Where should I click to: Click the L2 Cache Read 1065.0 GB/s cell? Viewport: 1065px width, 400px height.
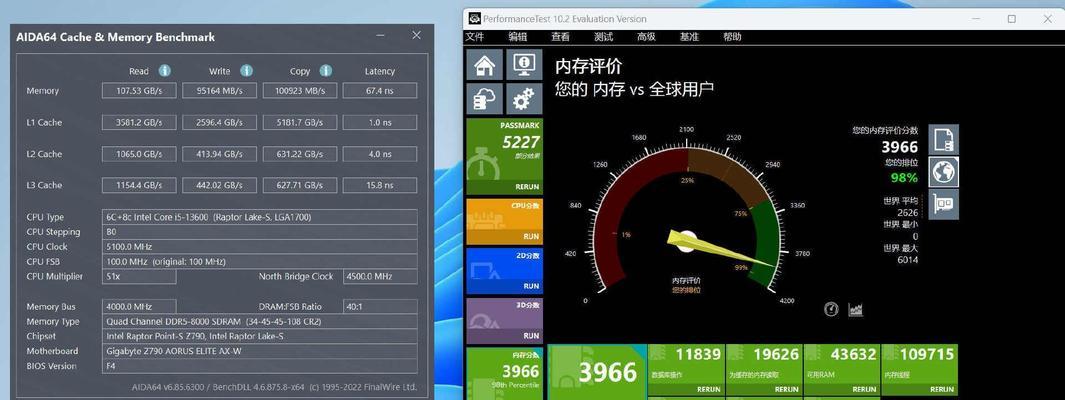139,153
